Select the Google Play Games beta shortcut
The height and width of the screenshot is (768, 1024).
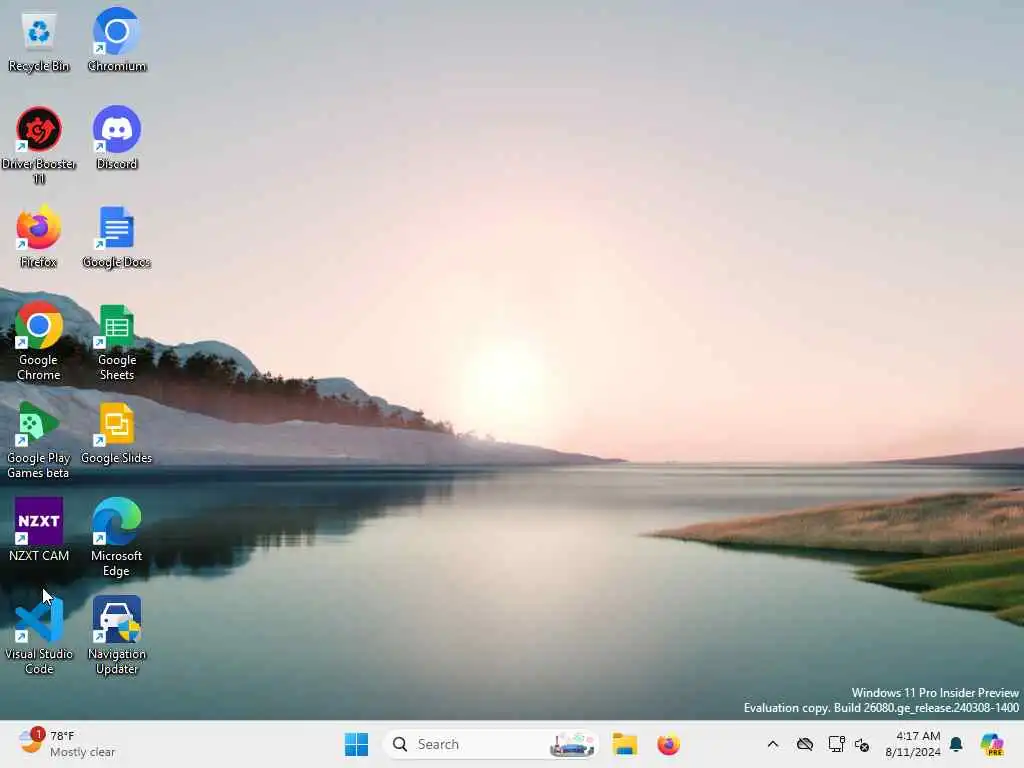(x=39, y=440)
